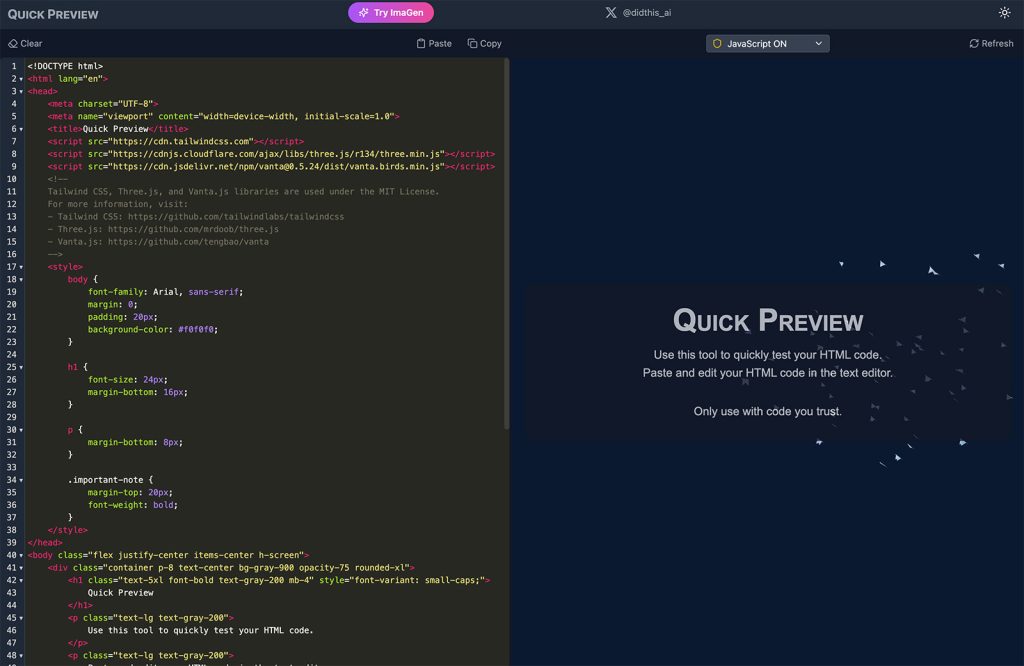Image resolution: width=1024 pixels, height=666 pixels.
Task: Fold the body element on line 40
Action: pyautogui.click(x=21, y=556)
